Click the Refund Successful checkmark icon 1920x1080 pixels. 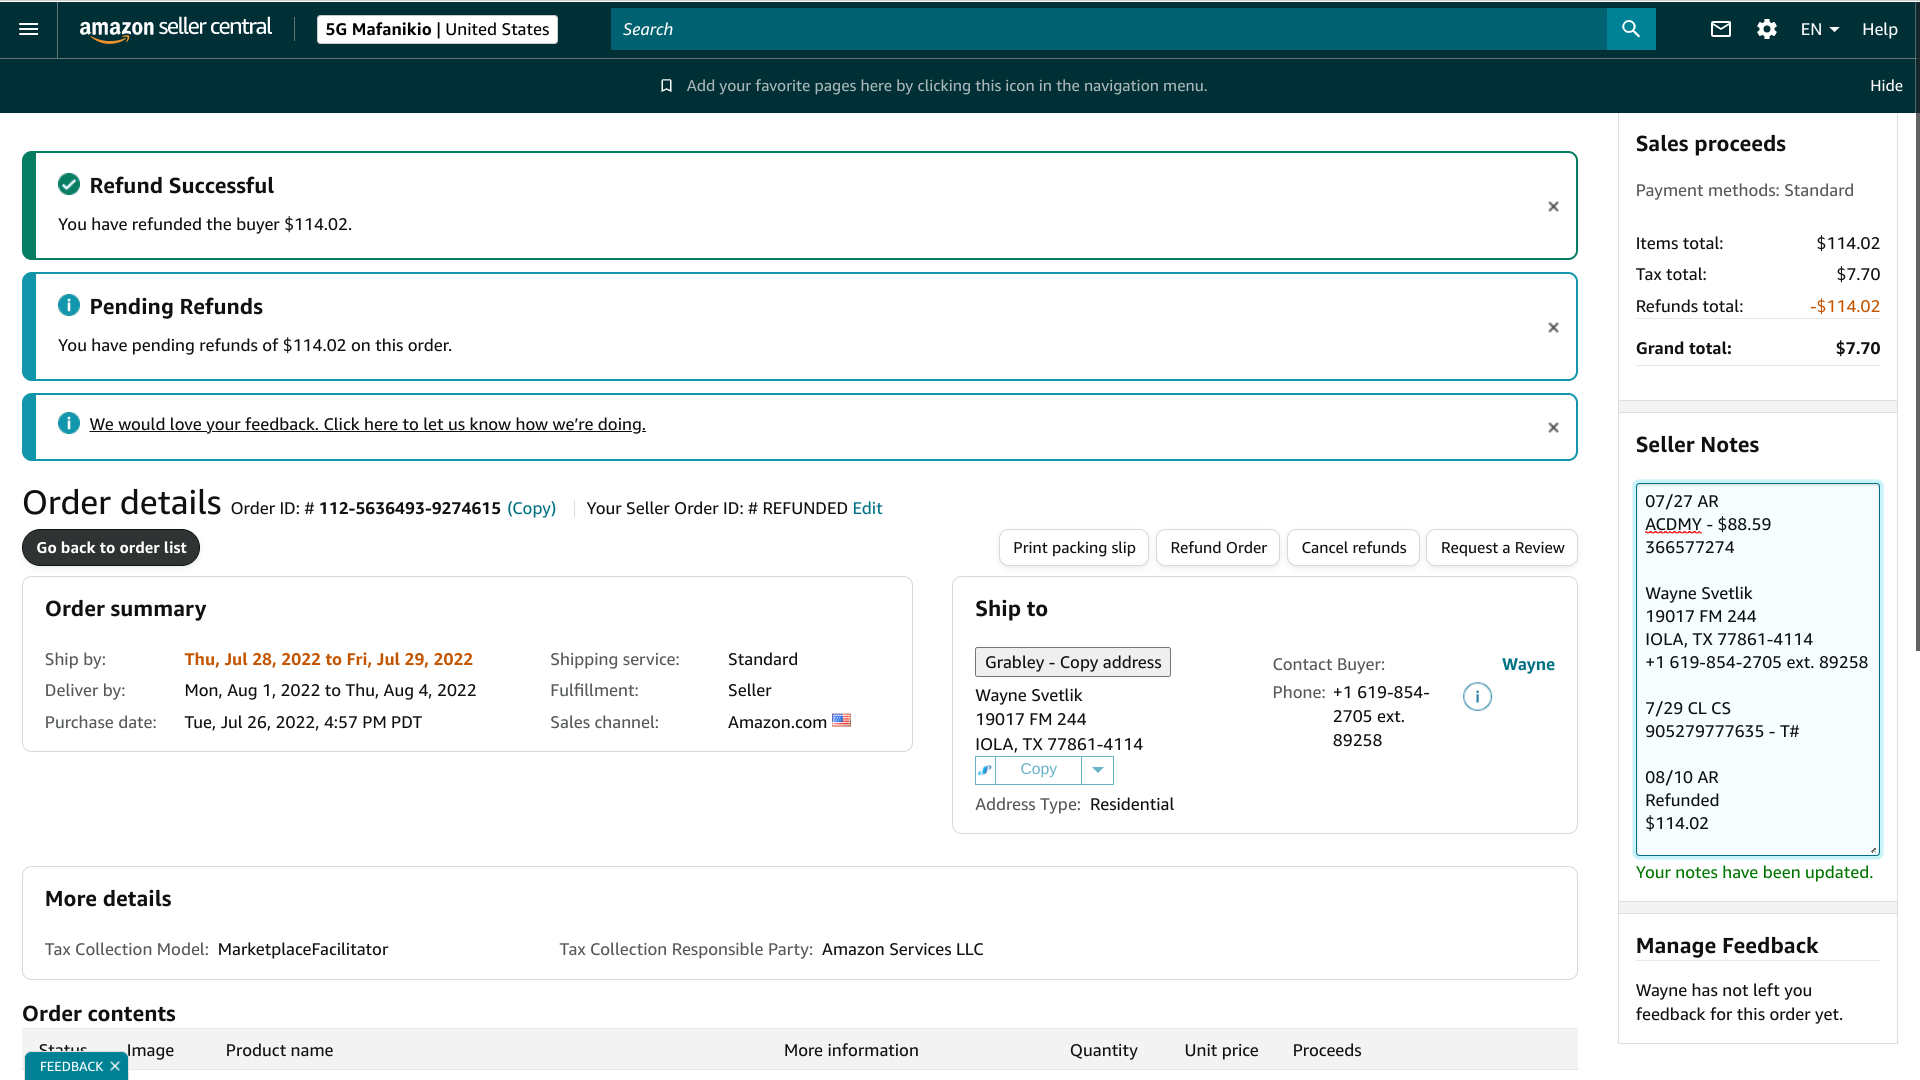click(69, 184)
